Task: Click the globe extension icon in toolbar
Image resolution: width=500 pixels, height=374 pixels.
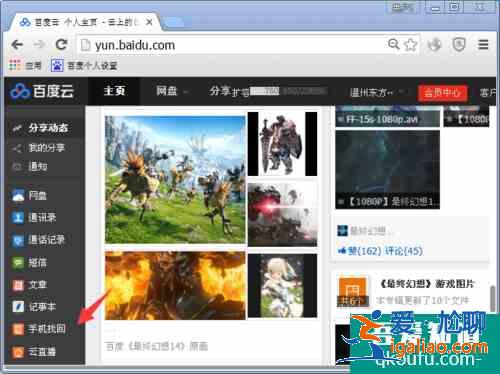Action: (434, 44)
